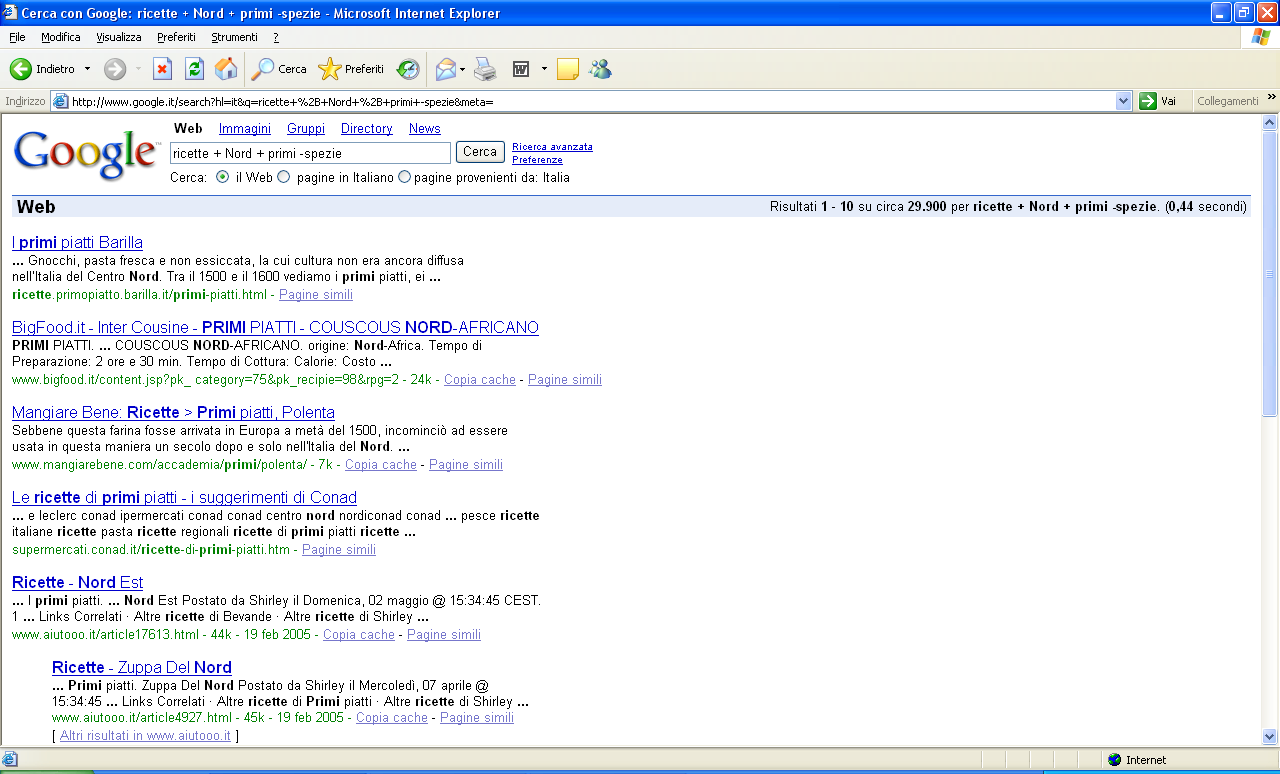Click in the address bar URL field

[590, 101]
